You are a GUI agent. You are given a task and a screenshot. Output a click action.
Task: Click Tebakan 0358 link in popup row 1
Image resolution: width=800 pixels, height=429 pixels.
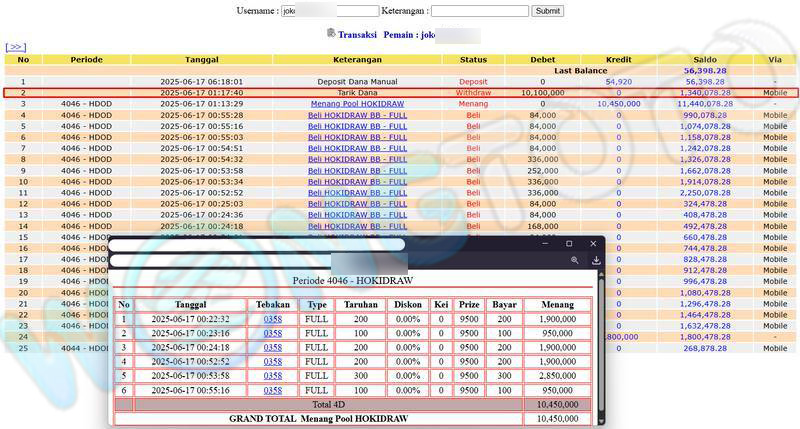click(272, 319)
